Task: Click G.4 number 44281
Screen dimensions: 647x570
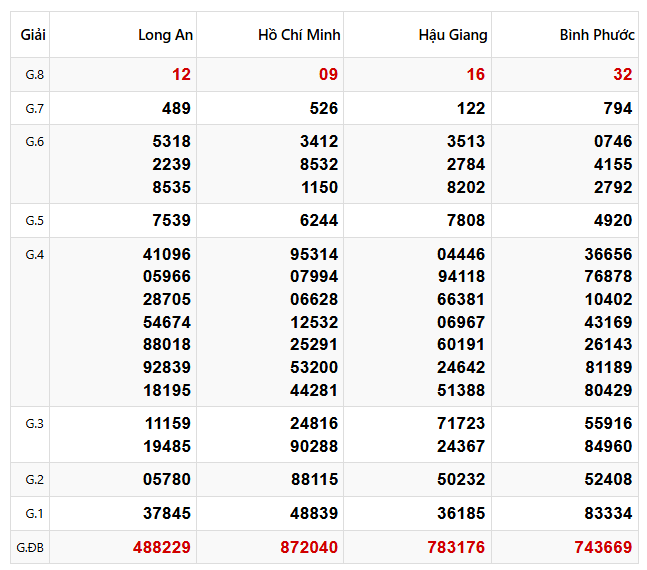Action: click(x=314, y=390)
